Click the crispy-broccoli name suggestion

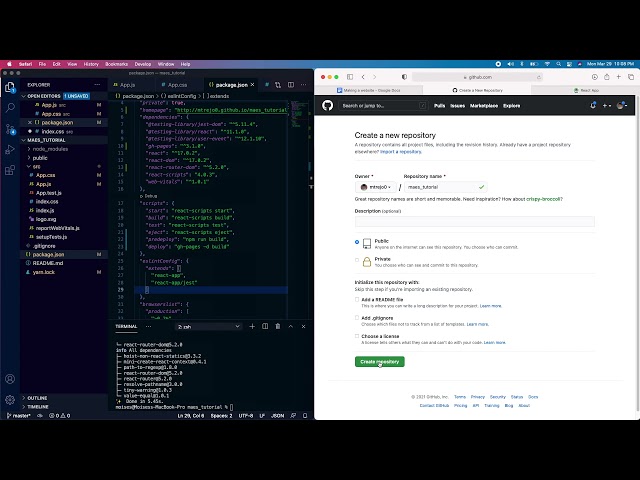[543, 199]
